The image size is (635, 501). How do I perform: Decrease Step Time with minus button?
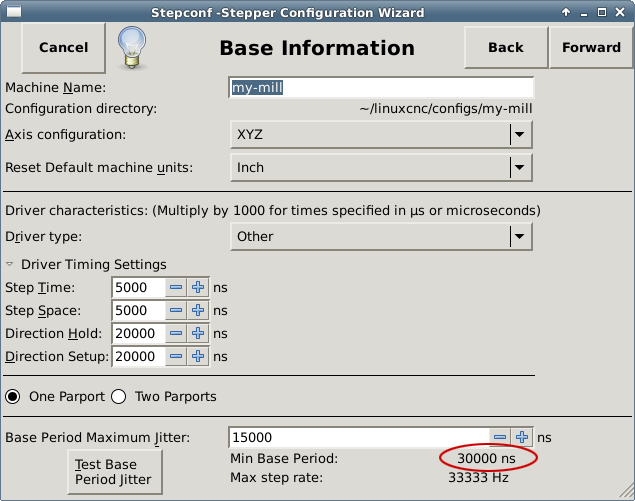coord(176,288)
